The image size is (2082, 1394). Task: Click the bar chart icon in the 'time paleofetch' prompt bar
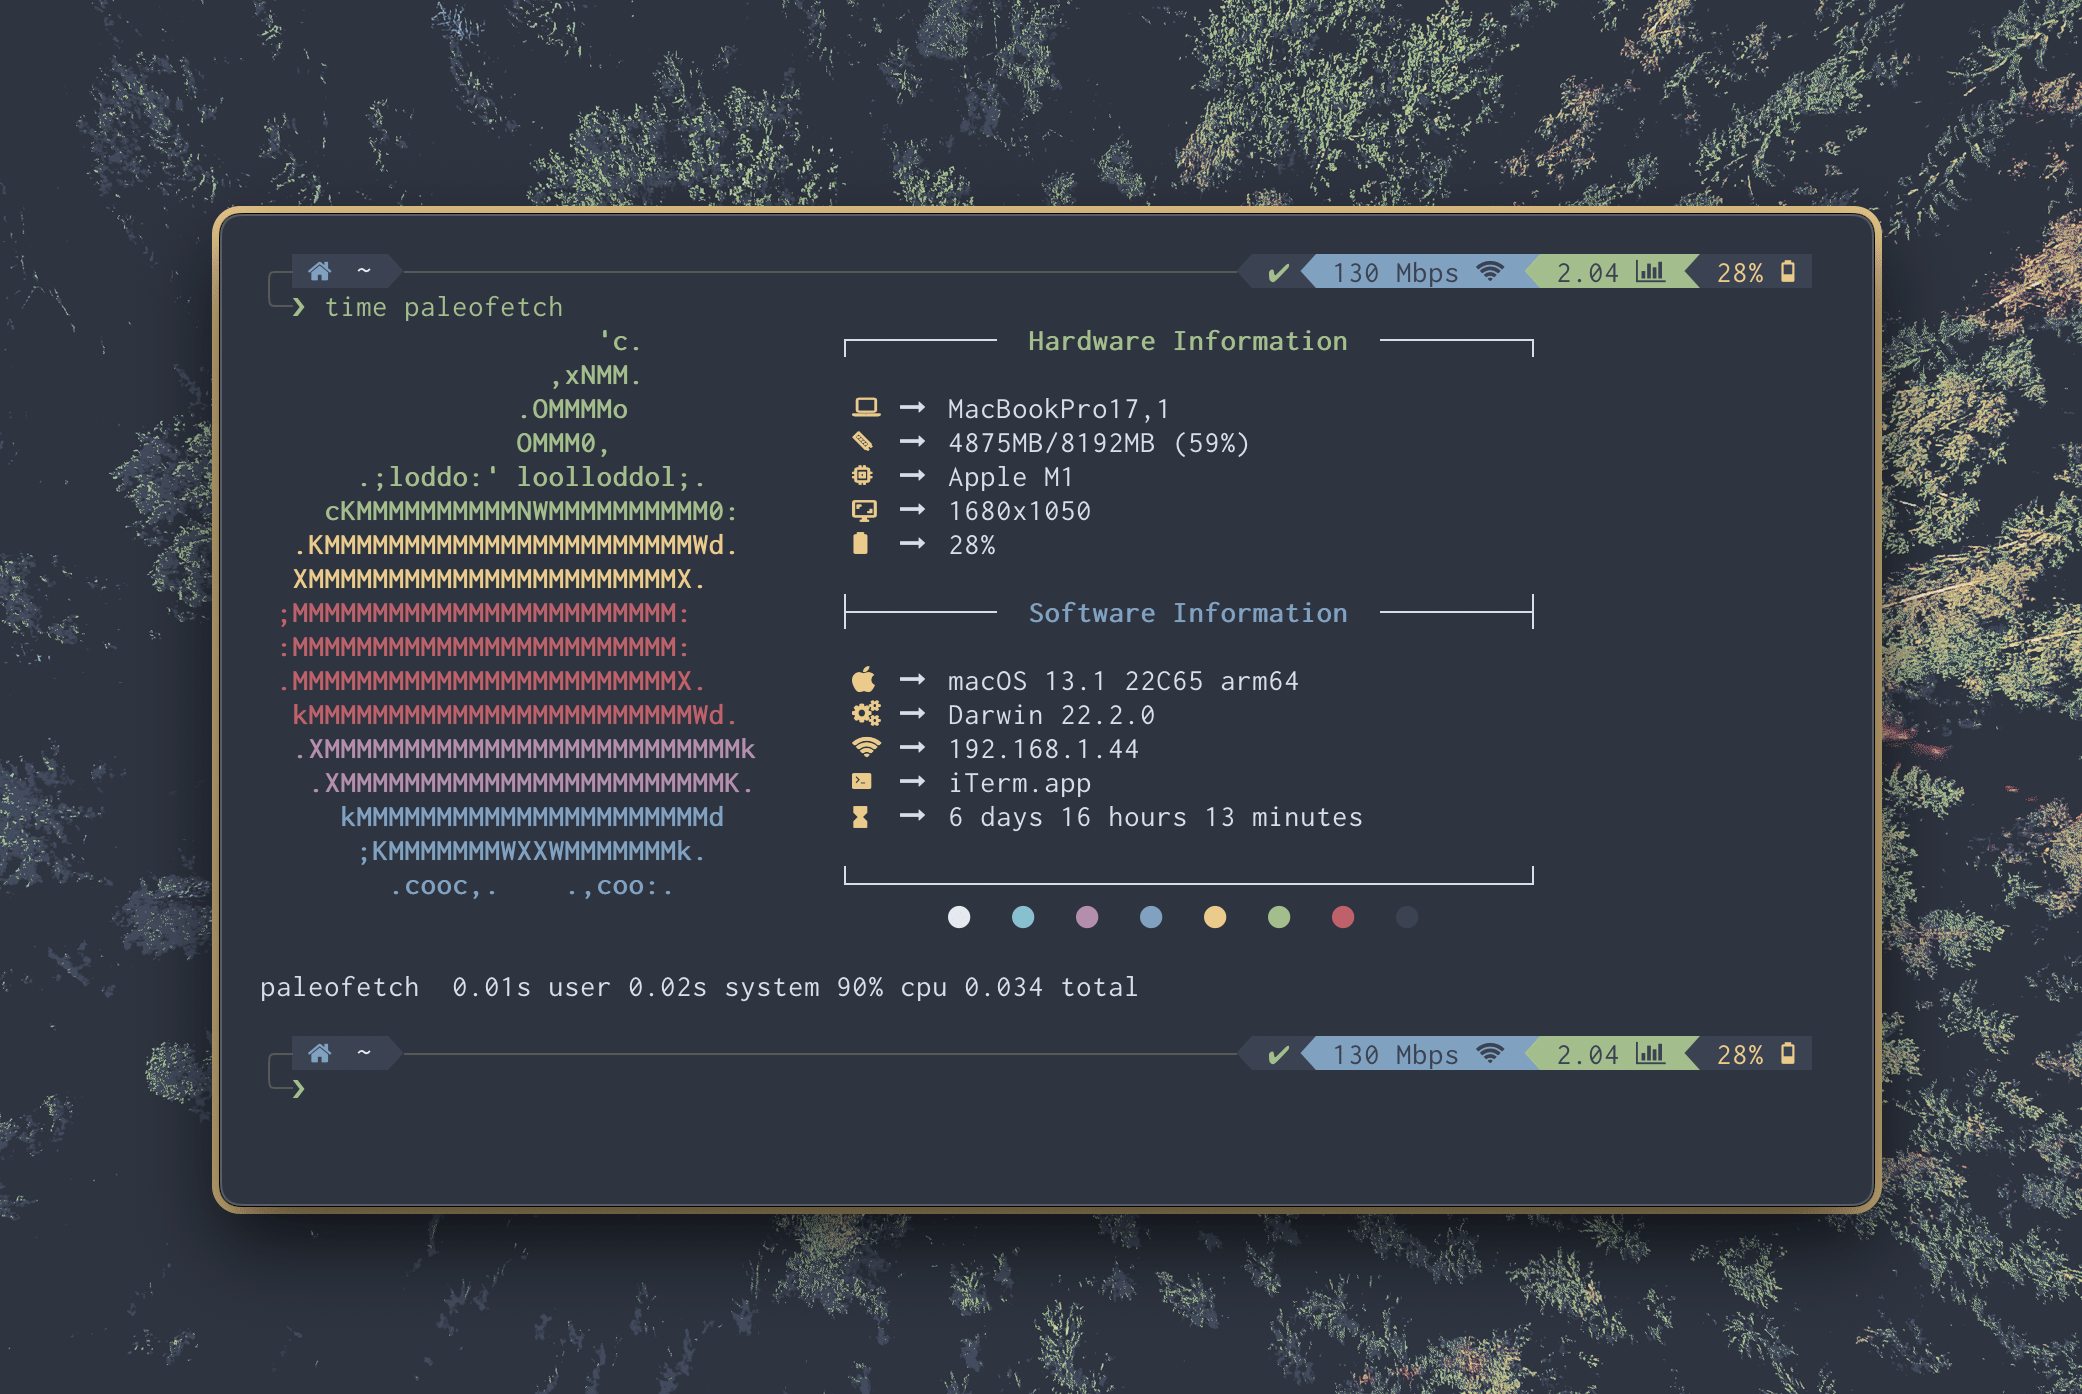click(1650, 271)
